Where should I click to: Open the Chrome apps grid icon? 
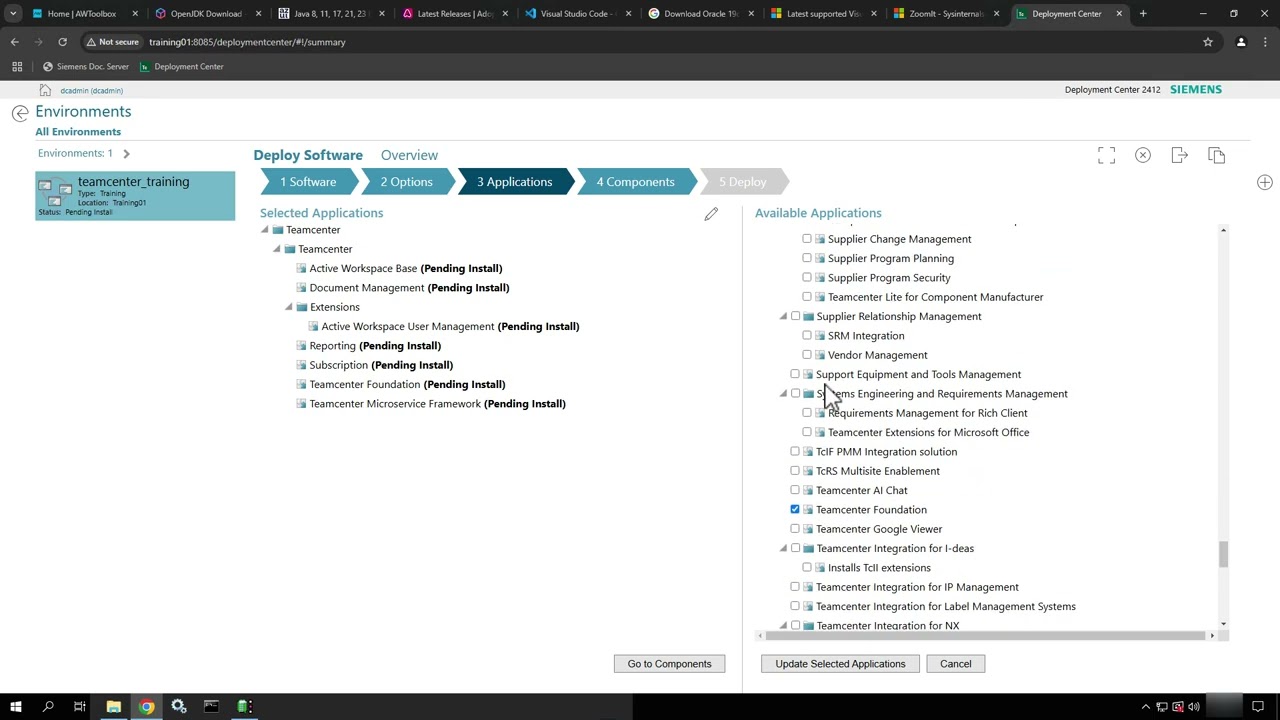pos(17,66)
